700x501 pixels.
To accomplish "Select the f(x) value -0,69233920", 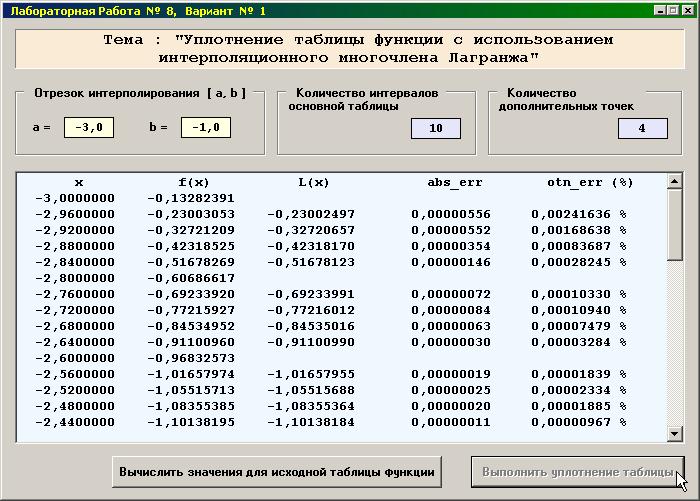I will tap(191, 294).
